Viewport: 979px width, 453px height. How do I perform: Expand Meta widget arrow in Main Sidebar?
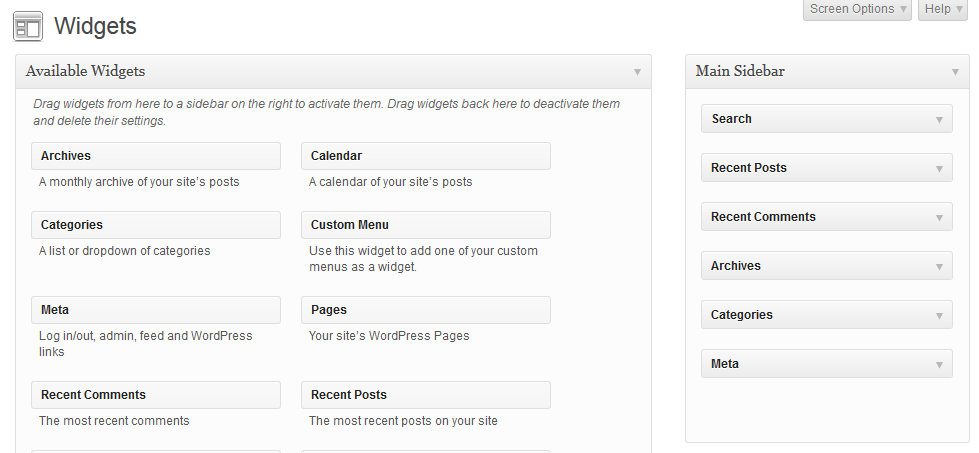pos(939,365)
